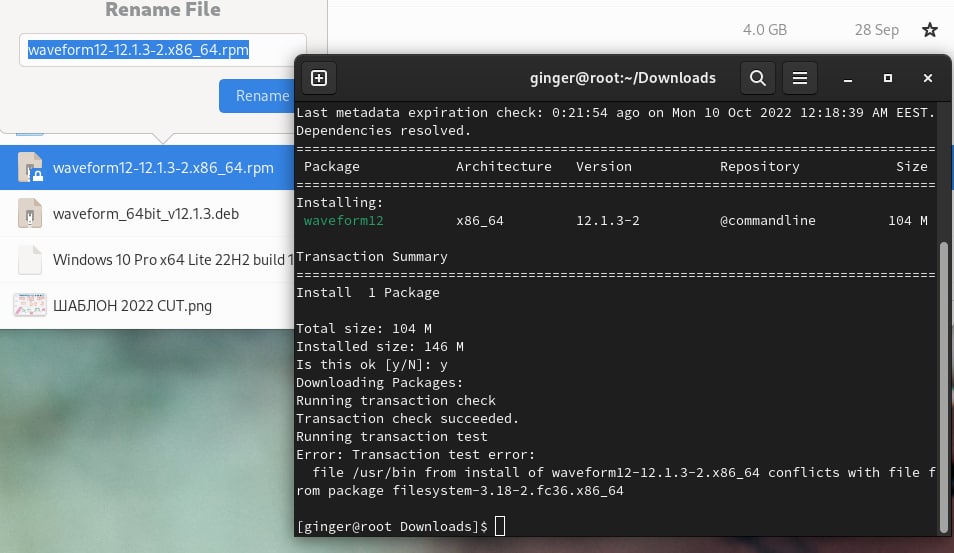Click the Rename File popover title
Image resolution: width=954 pixels, height=553 pixels.
click(162, 9)
